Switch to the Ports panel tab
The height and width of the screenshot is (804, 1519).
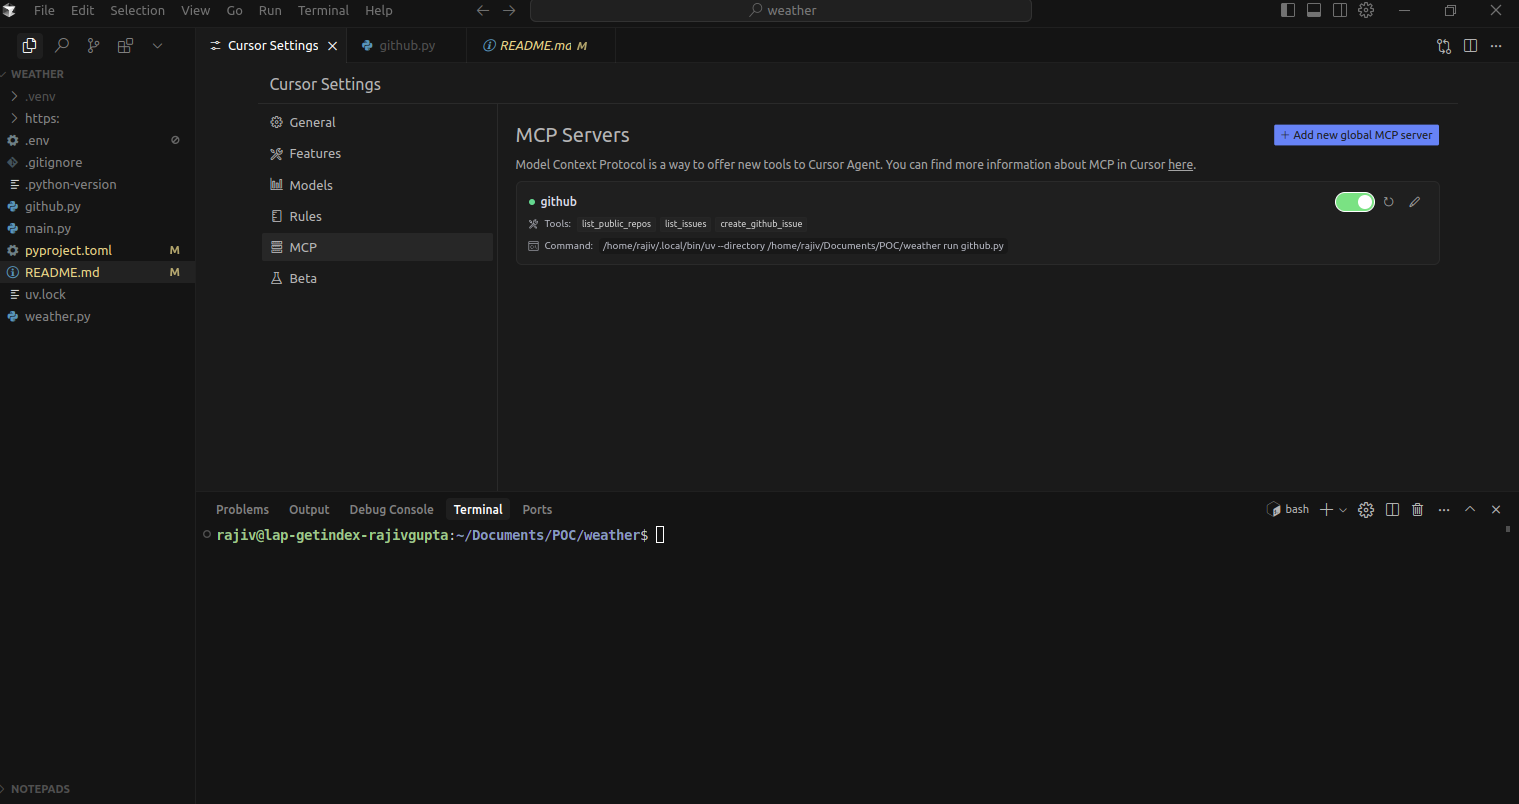(537, 509)
